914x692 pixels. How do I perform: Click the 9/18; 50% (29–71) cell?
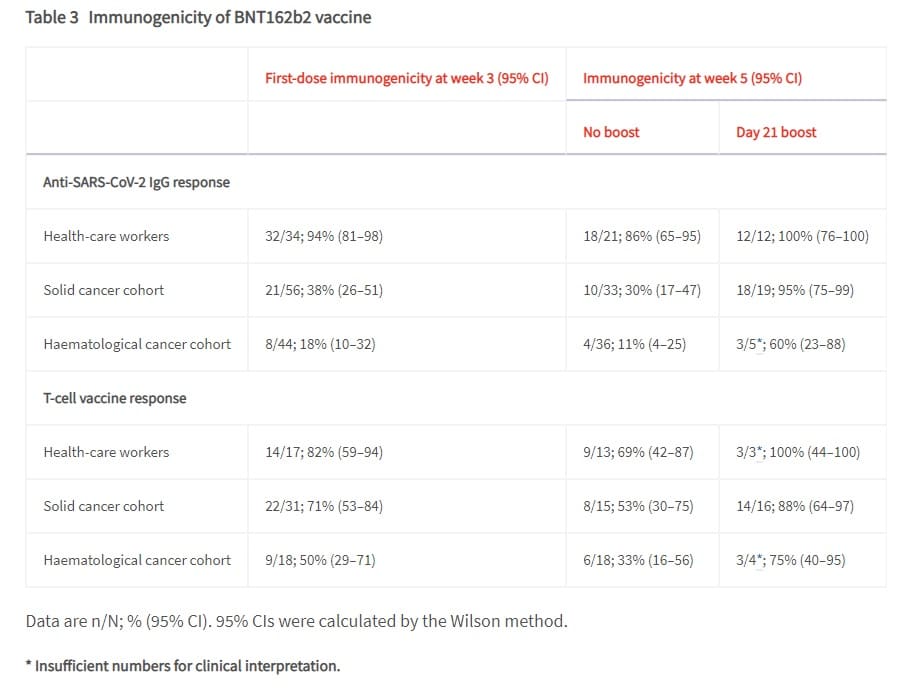(320, 560)
